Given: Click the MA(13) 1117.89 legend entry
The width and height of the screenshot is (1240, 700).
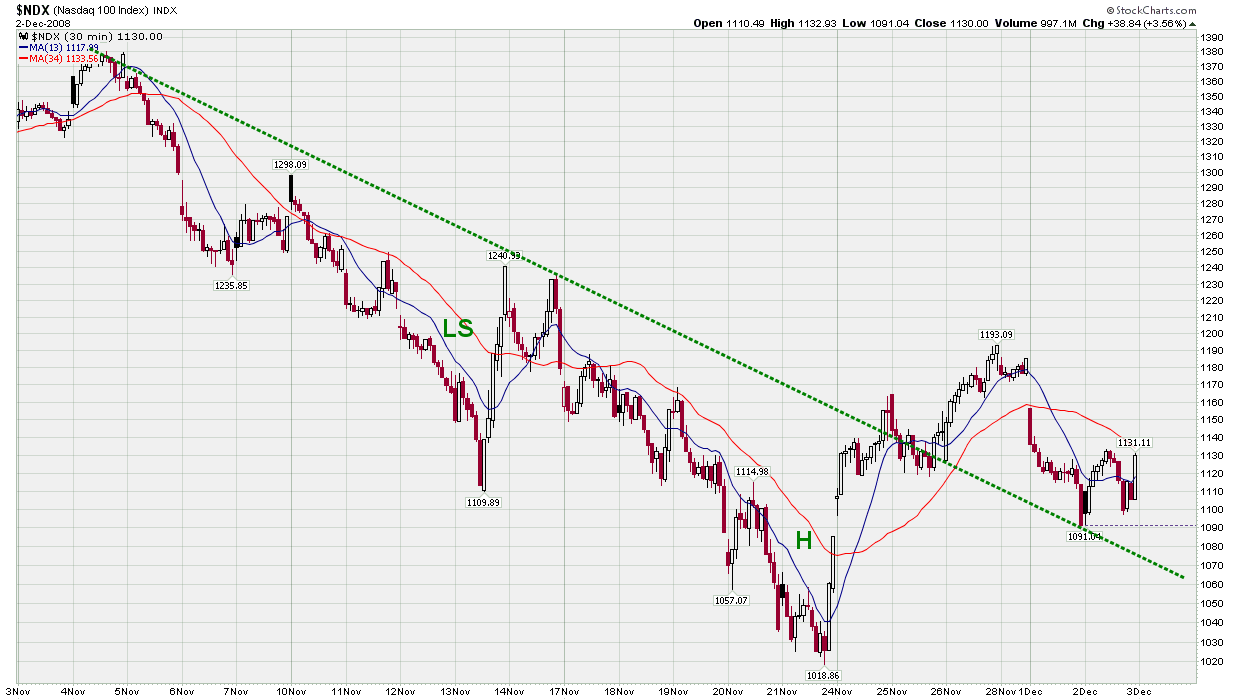Looking at the screenshot, I should pyautogui.click(x=64, y=47).
